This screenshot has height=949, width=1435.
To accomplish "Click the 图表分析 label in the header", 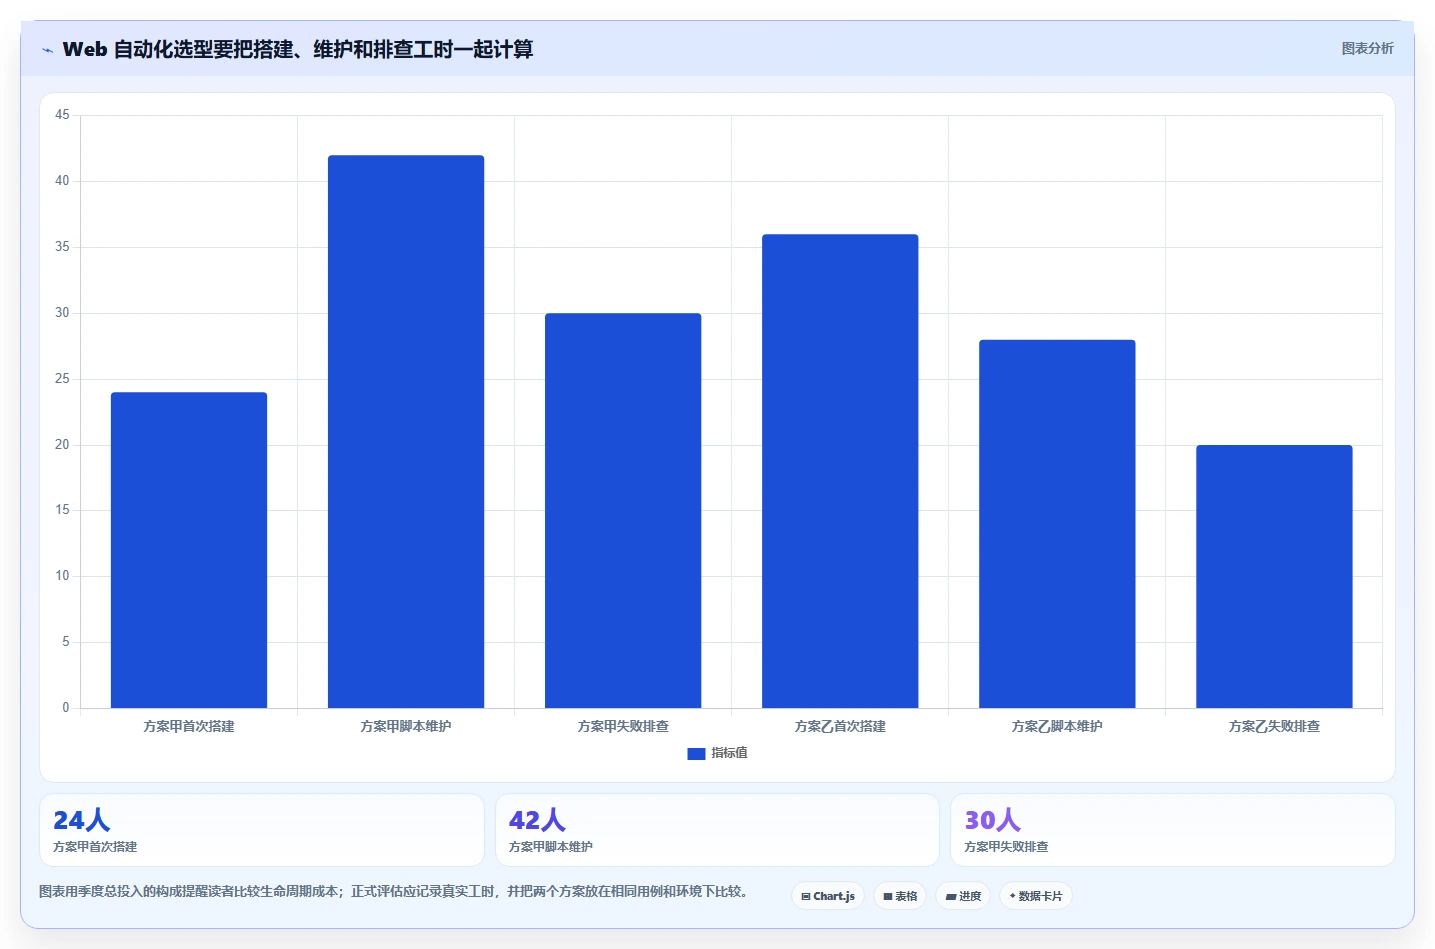I will (1367, 48).
